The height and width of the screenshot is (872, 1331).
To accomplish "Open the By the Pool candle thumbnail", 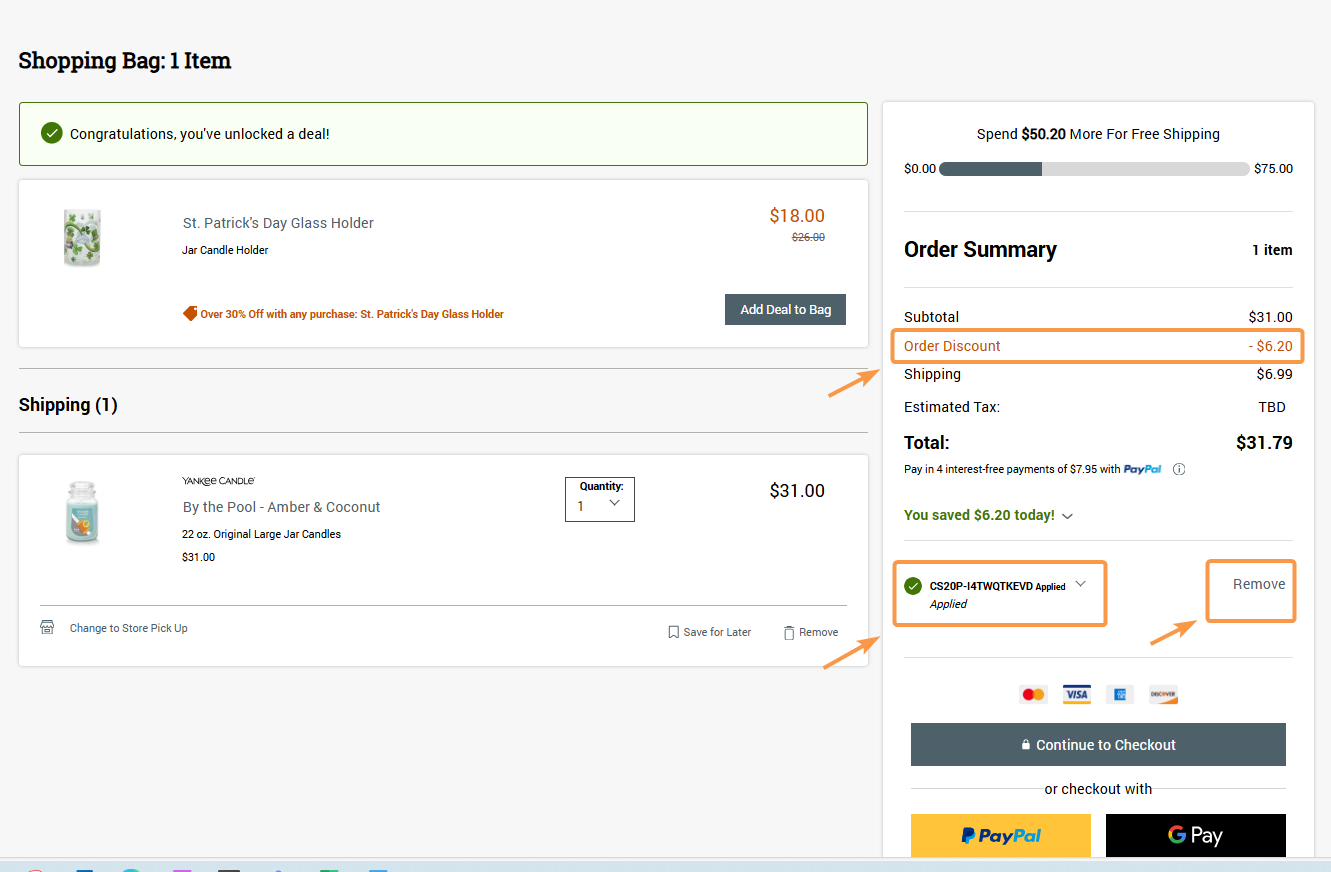I will (x=82, y=513).
